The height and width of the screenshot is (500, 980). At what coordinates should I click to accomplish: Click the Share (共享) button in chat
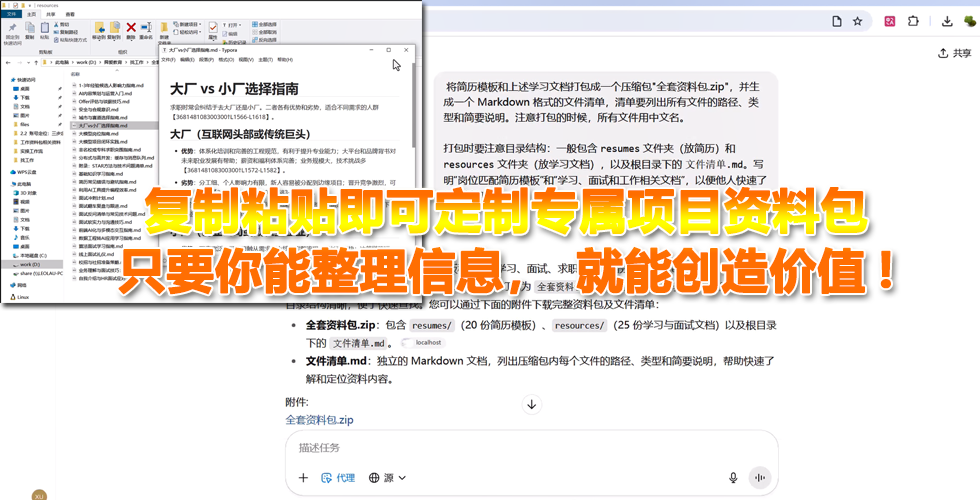click(955, 54)
